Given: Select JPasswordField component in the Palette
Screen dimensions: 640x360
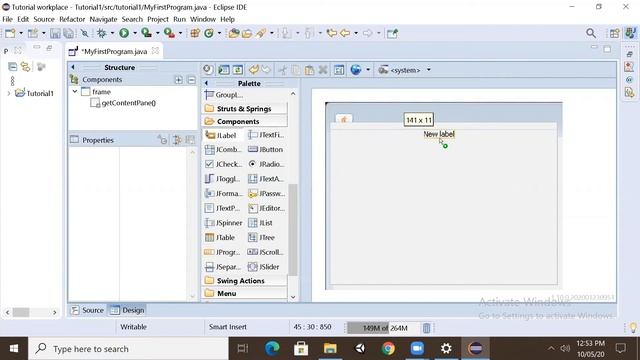Looking at the screenshot, I should coord(267,193).
